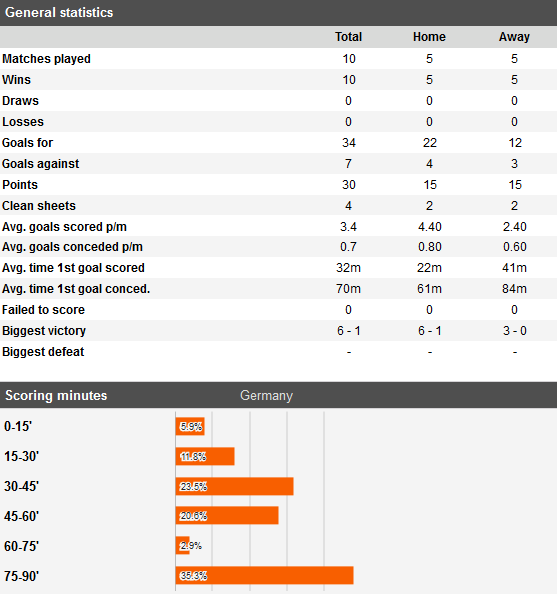Select the Biggest victory home score 6 - 1
The width and height of the screenshot is (558, 594).
click(430, 331)
